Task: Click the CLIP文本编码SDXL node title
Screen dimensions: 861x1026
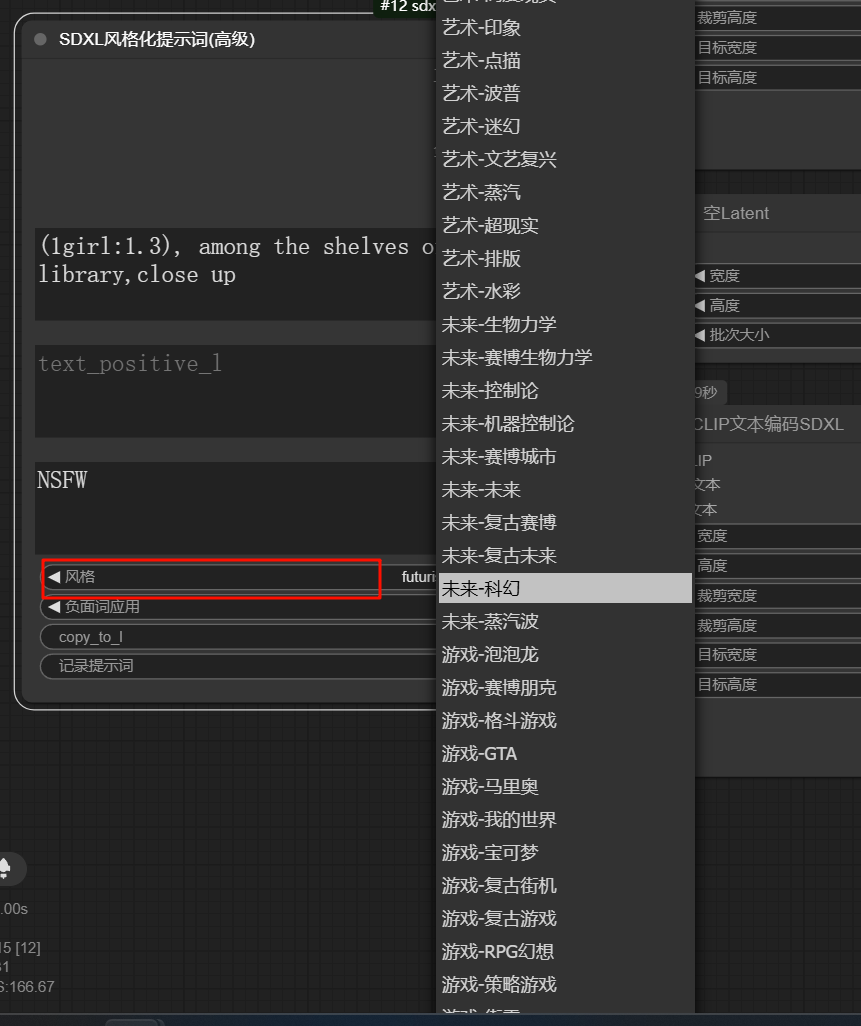Action: pyautogui.click(x=769, y=424)
